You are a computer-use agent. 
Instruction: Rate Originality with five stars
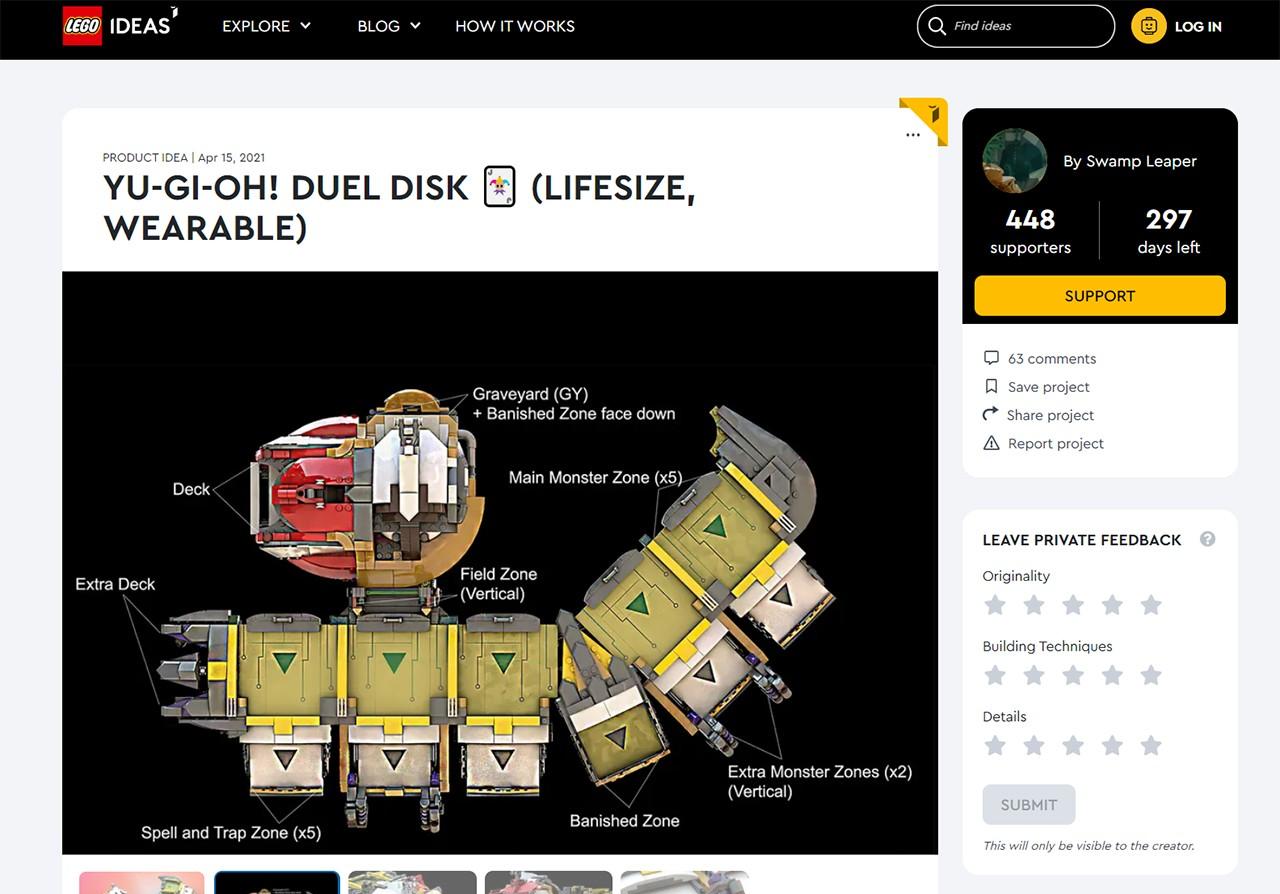coord(1151,605)
